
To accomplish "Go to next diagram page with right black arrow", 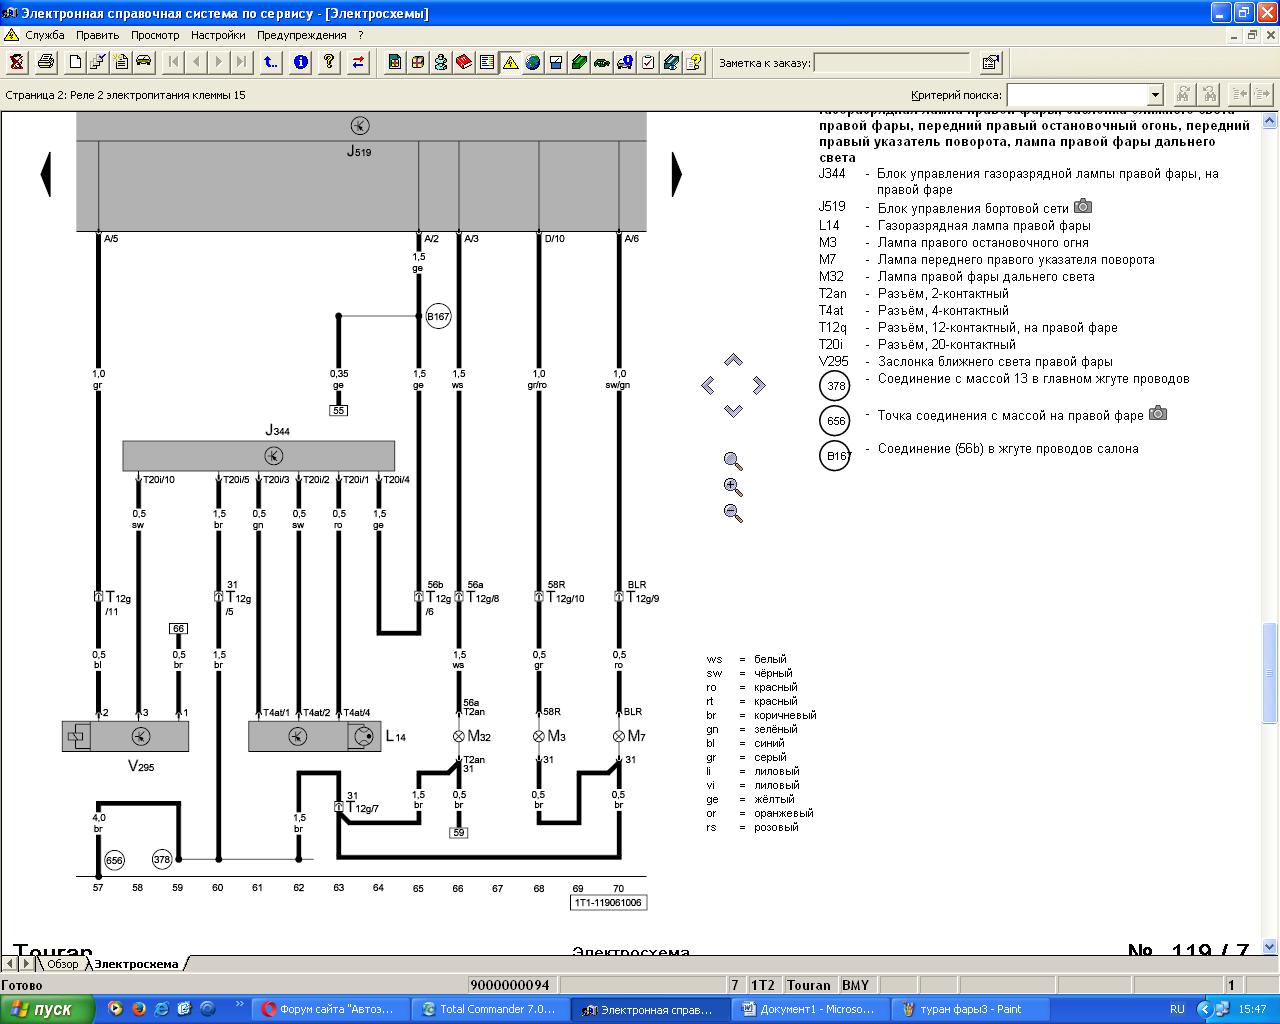I will [677, 174].
